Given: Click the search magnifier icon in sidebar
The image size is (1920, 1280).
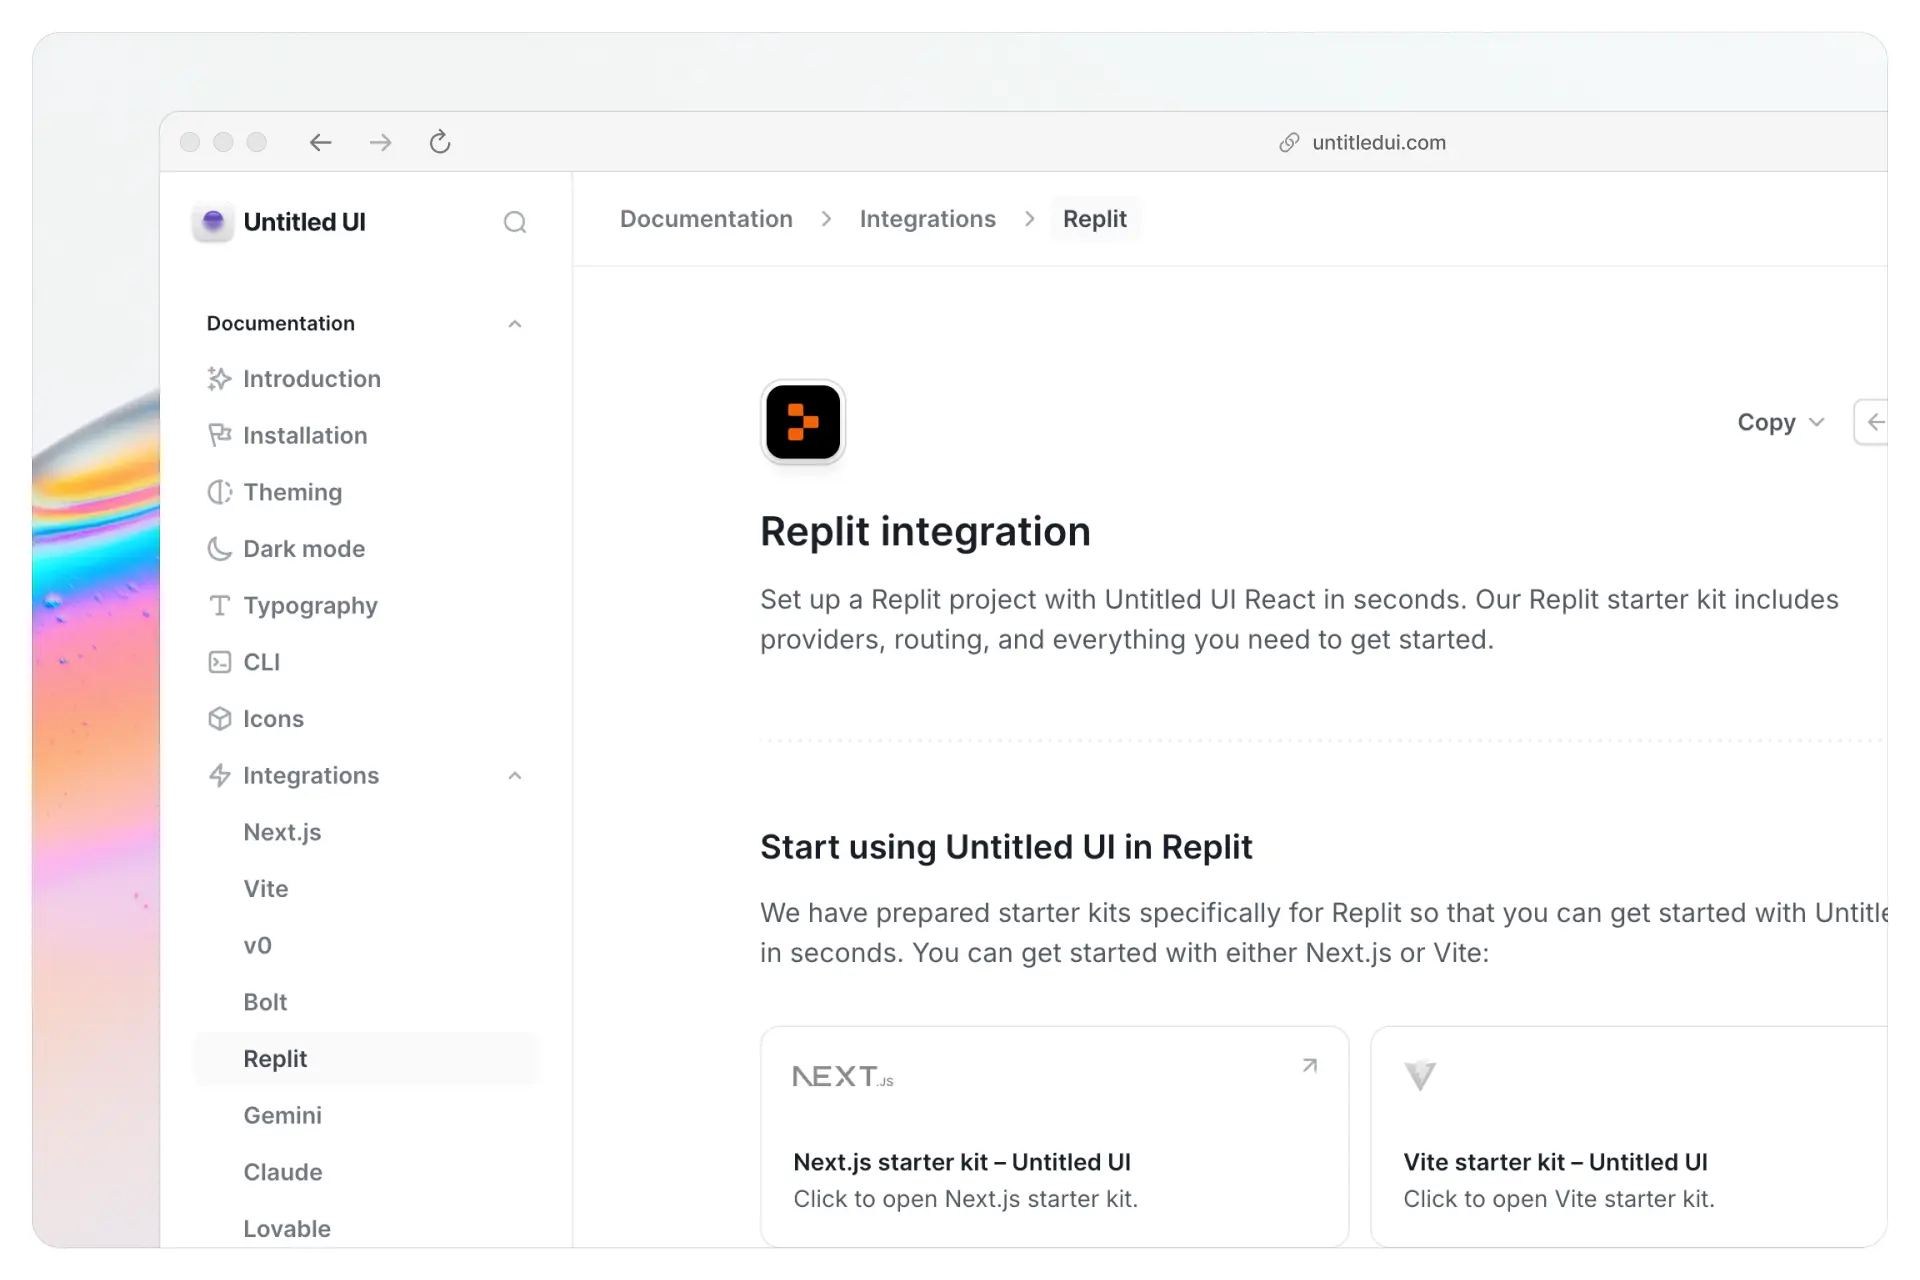Looking at the screenshot, I should pyautogui.click(x=514, y=222).
